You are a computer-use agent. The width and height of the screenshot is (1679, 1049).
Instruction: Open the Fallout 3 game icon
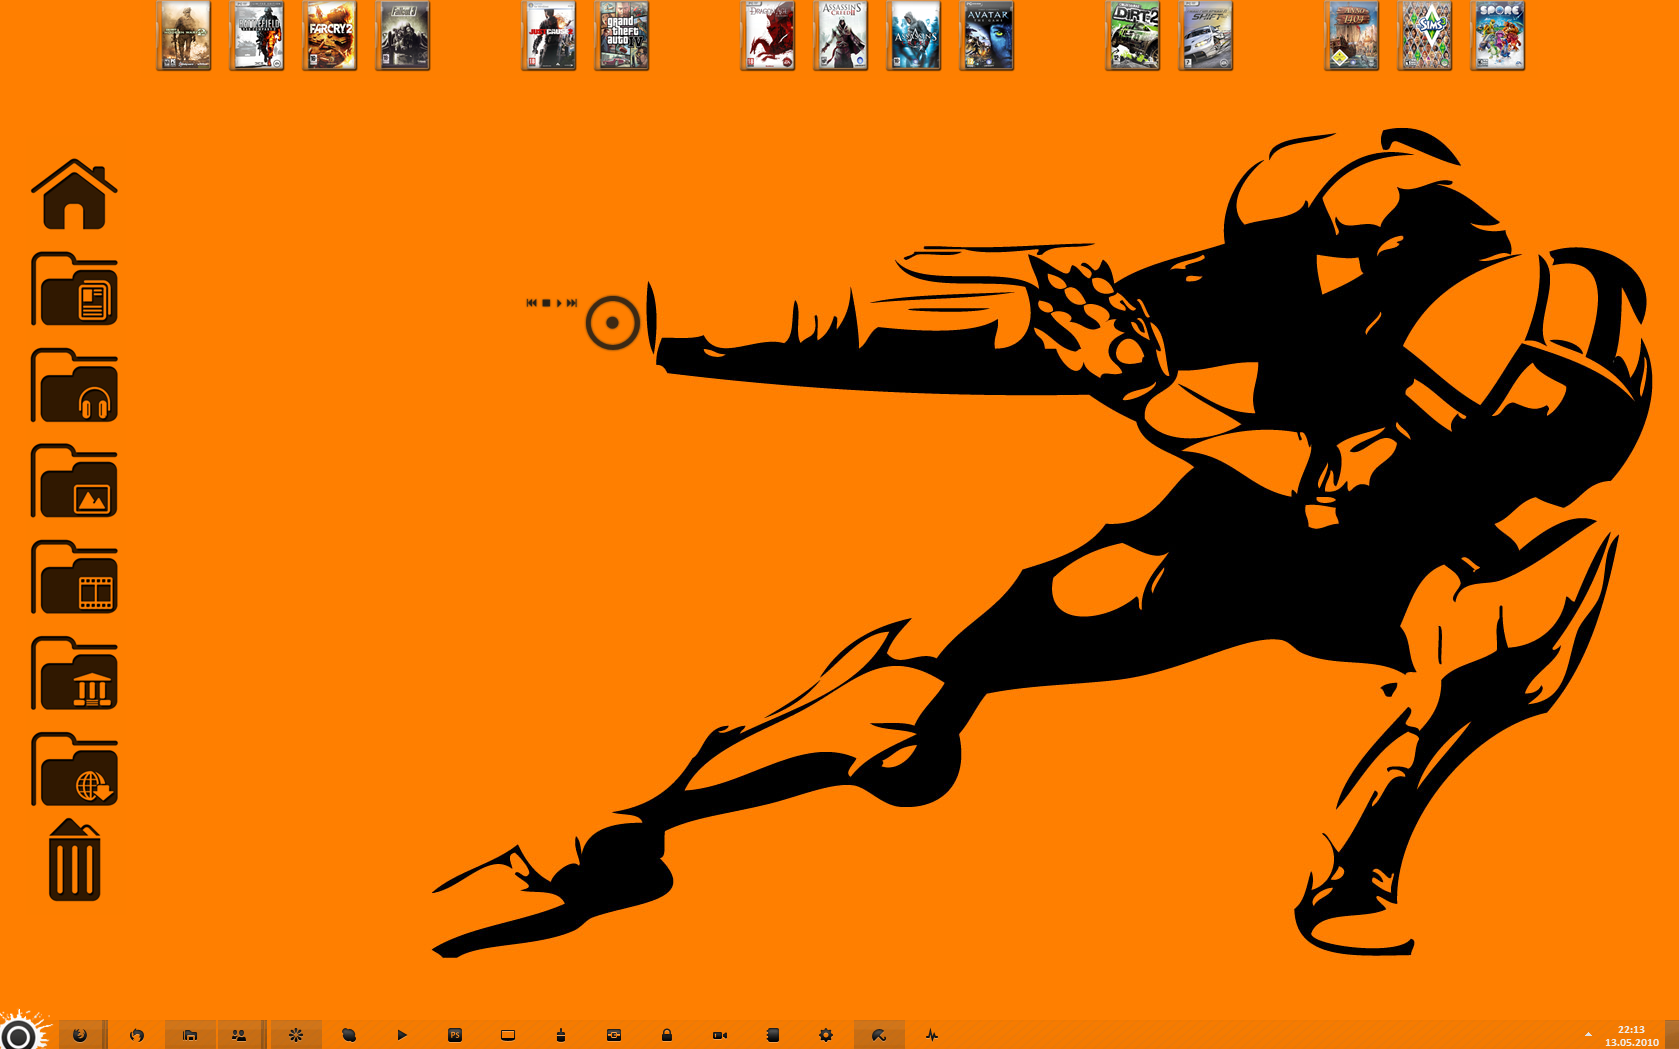point(403,36)
